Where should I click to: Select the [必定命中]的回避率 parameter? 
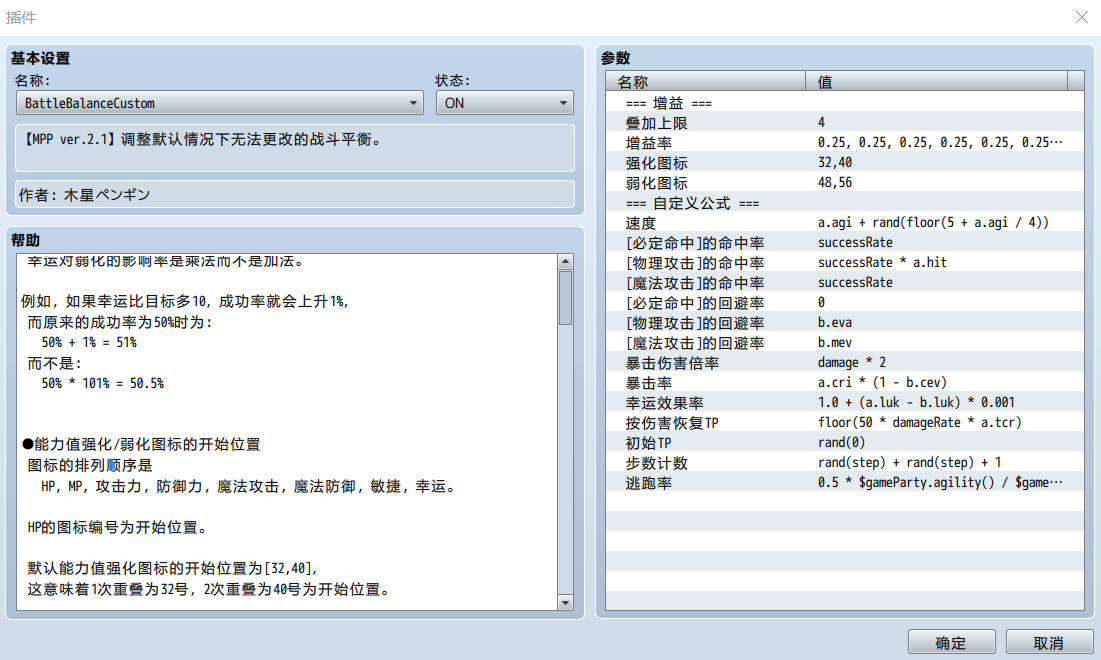(x=845, y=303)
